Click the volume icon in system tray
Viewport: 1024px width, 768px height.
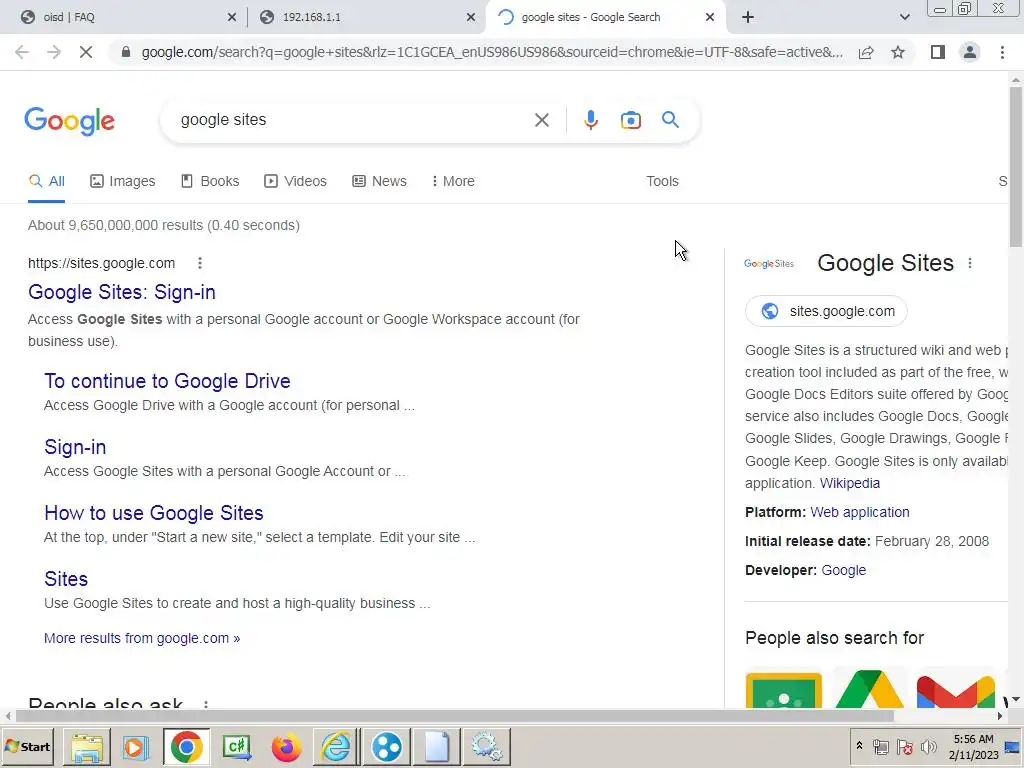click(928, 746)
